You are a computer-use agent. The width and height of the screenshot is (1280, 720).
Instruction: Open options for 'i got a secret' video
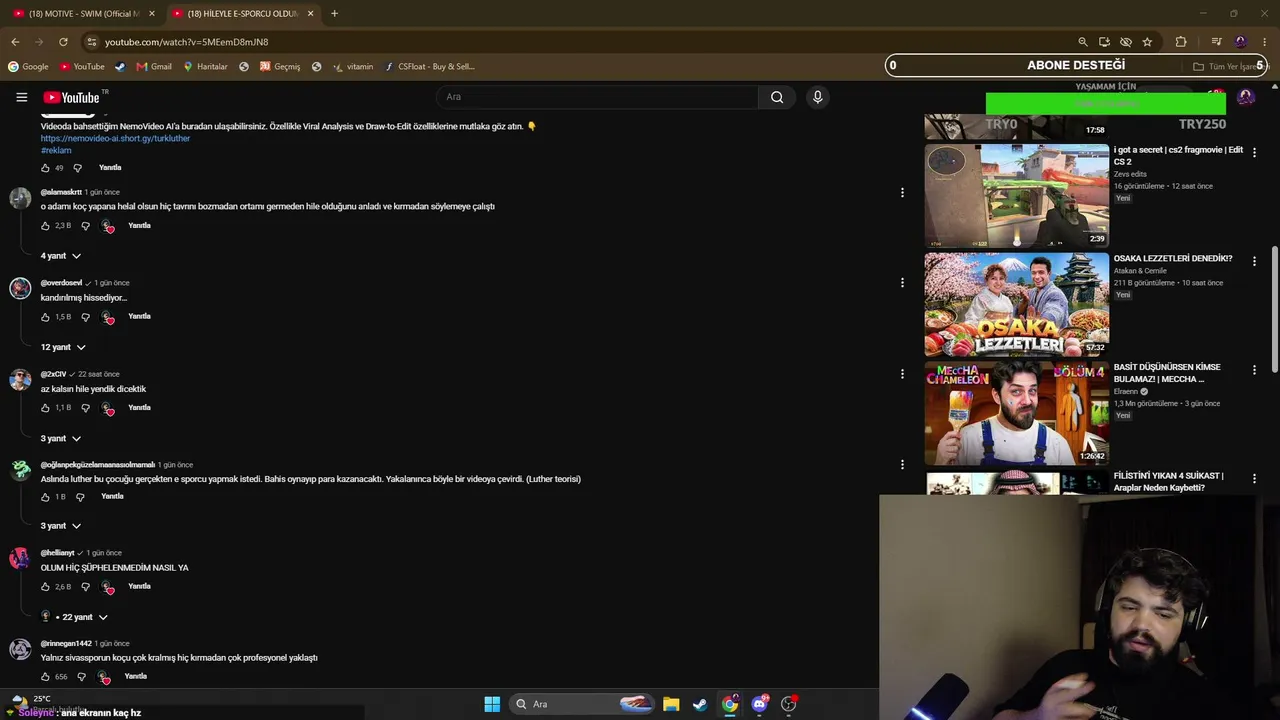pyautogui.click(x=1254, y=152)
